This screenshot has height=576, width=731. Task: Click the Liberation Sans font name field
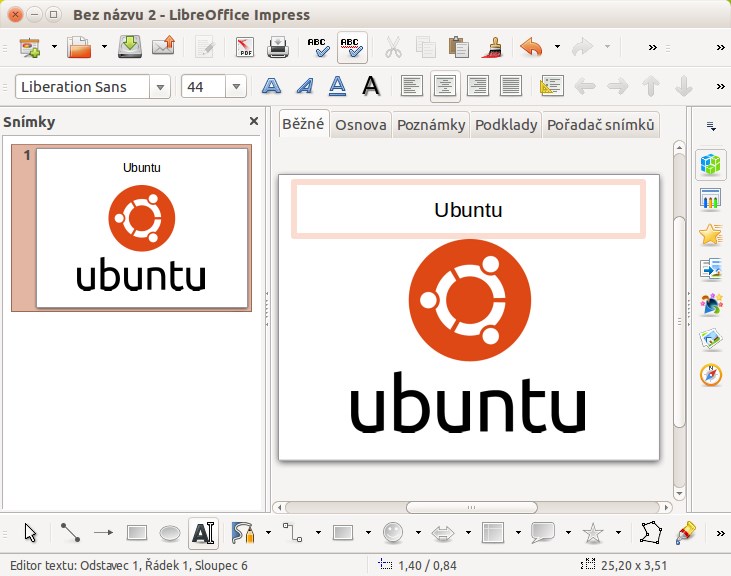pyautogui.click(x=83, y=87)
